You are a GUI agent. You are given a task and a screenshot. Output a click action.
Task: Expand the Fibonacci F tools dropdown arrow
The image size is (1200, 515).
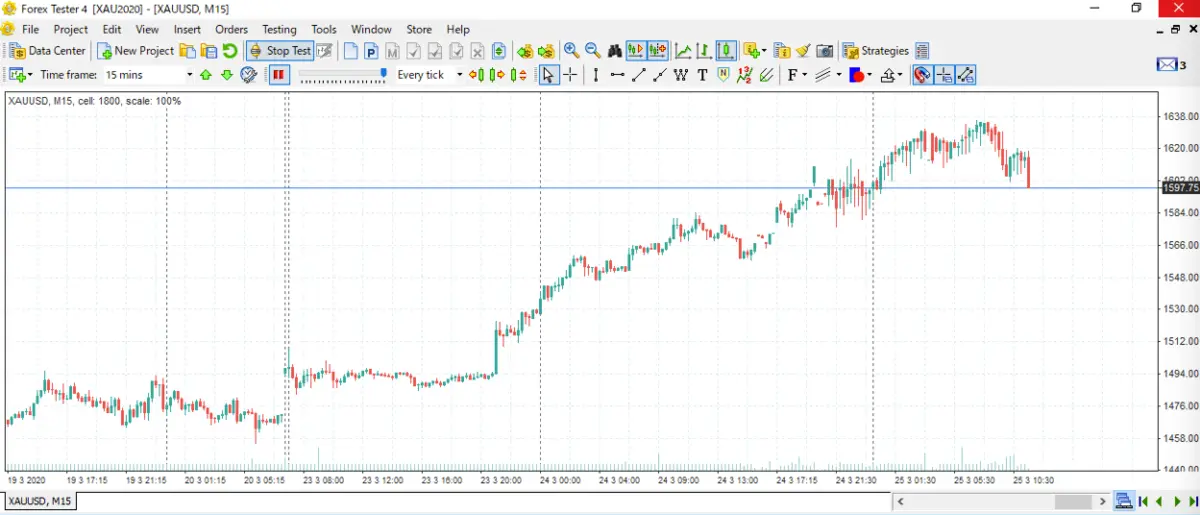pos(803,75)
